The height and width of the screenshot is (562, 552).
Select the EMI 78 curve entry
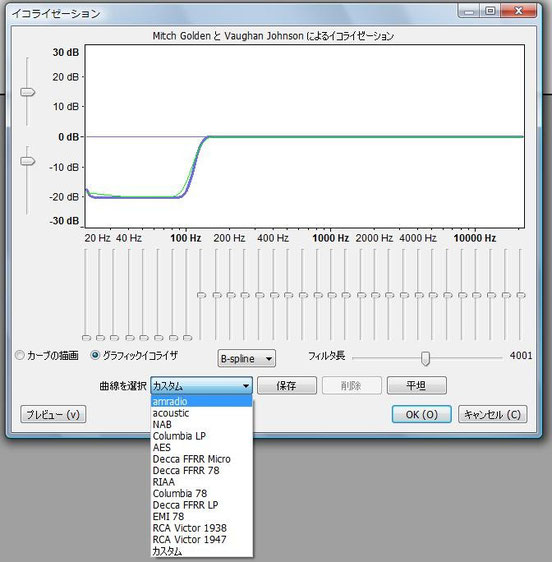(x=201, y=516)
